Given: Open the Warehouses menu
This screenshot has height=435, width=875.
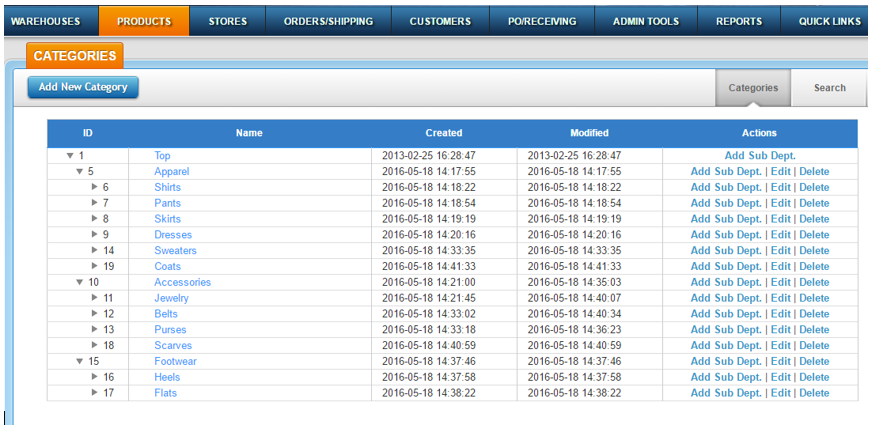Looking at the screenshot, I should 45,21.
